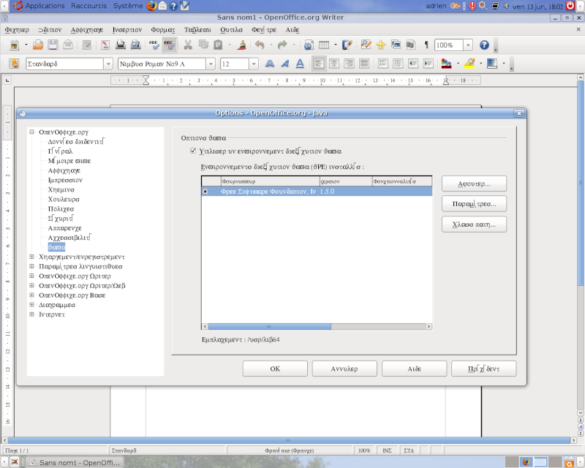Screen dimensions: 585x468
Task: Open the paragraph style dropdown arrow
Action: [108, 64]
